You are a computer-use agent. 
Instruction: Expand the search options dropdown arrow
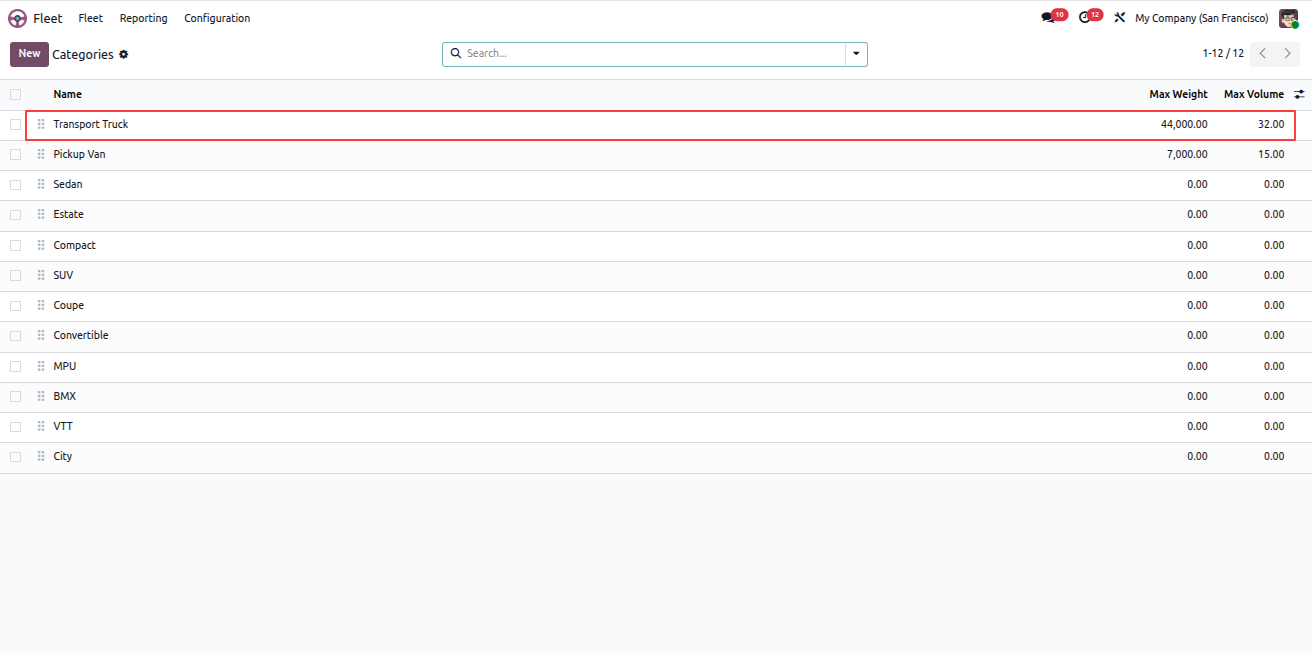click(856, 54)
